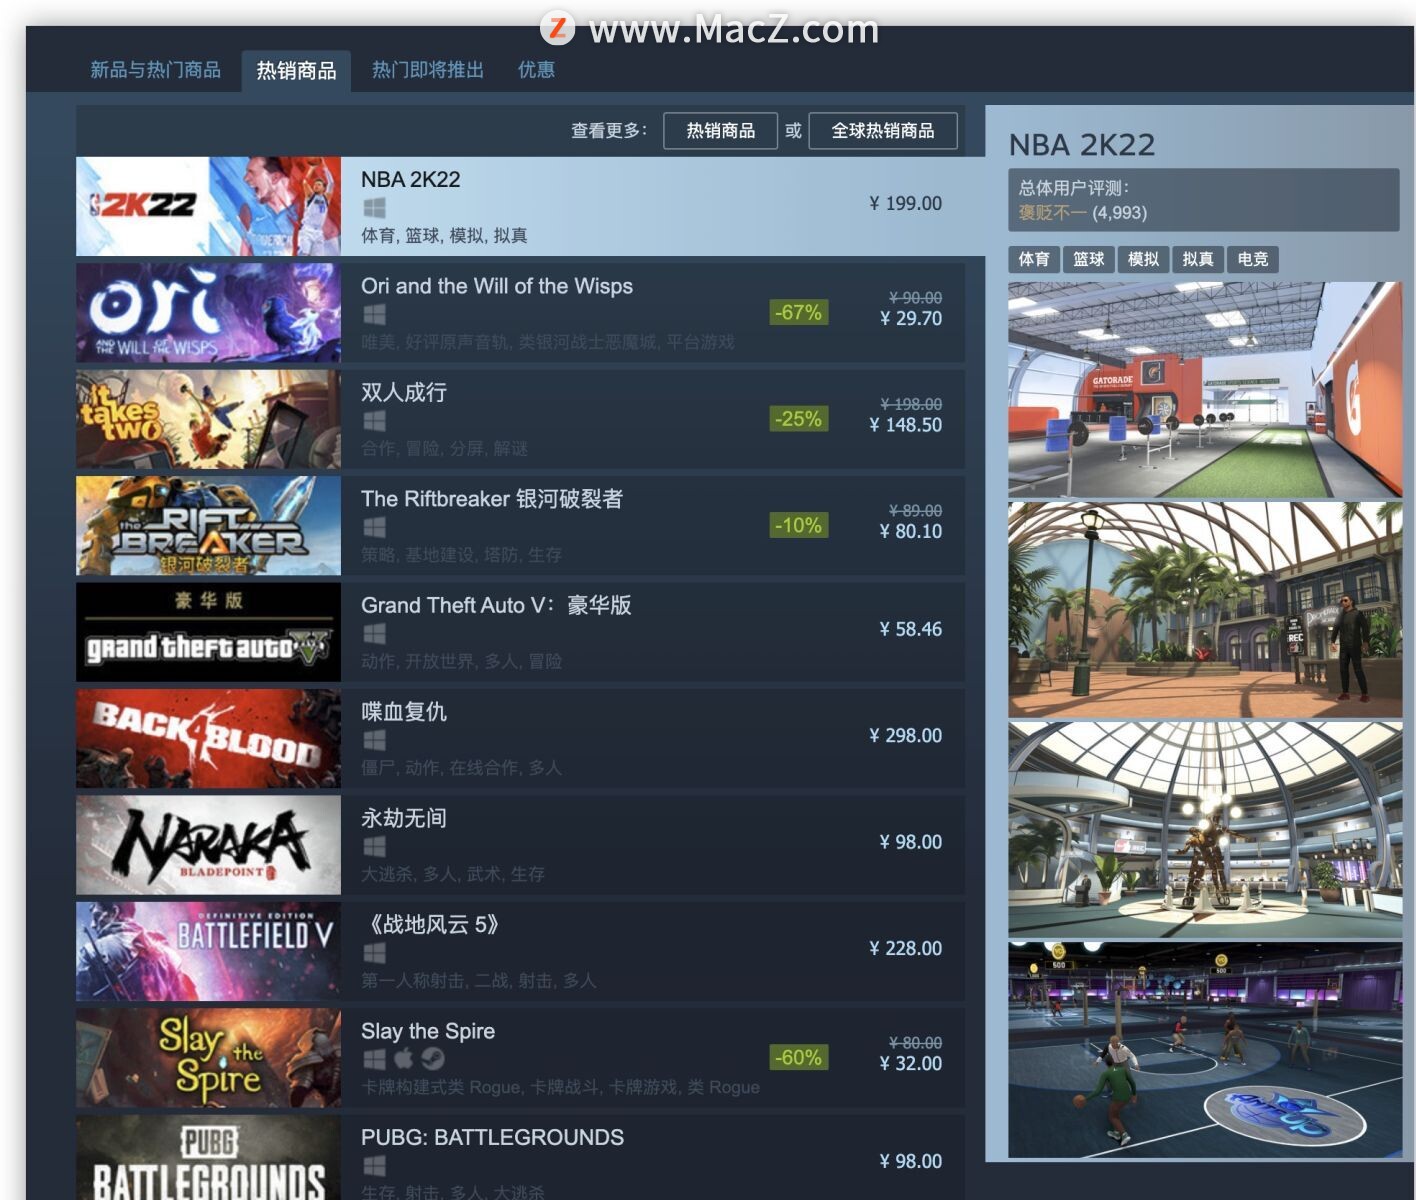Click 褒贬不一 review summary in side panel
Viewport: 1416px width, 1200px height.
coord(1052,213)
